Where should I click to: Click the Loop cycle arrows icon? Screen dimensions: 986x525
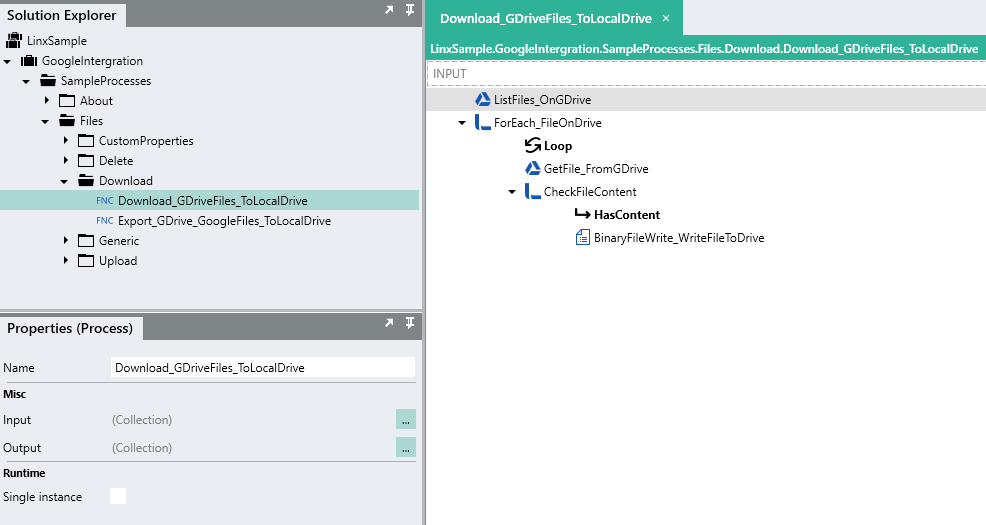point(533,146)
